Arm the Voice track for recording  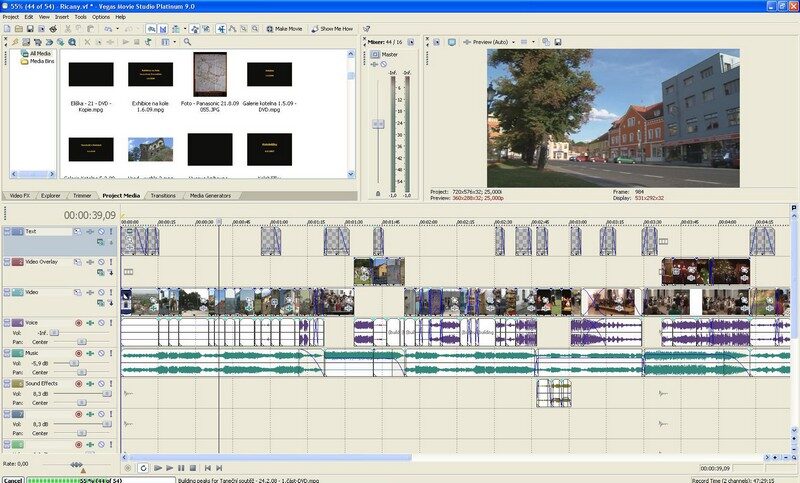79,323
